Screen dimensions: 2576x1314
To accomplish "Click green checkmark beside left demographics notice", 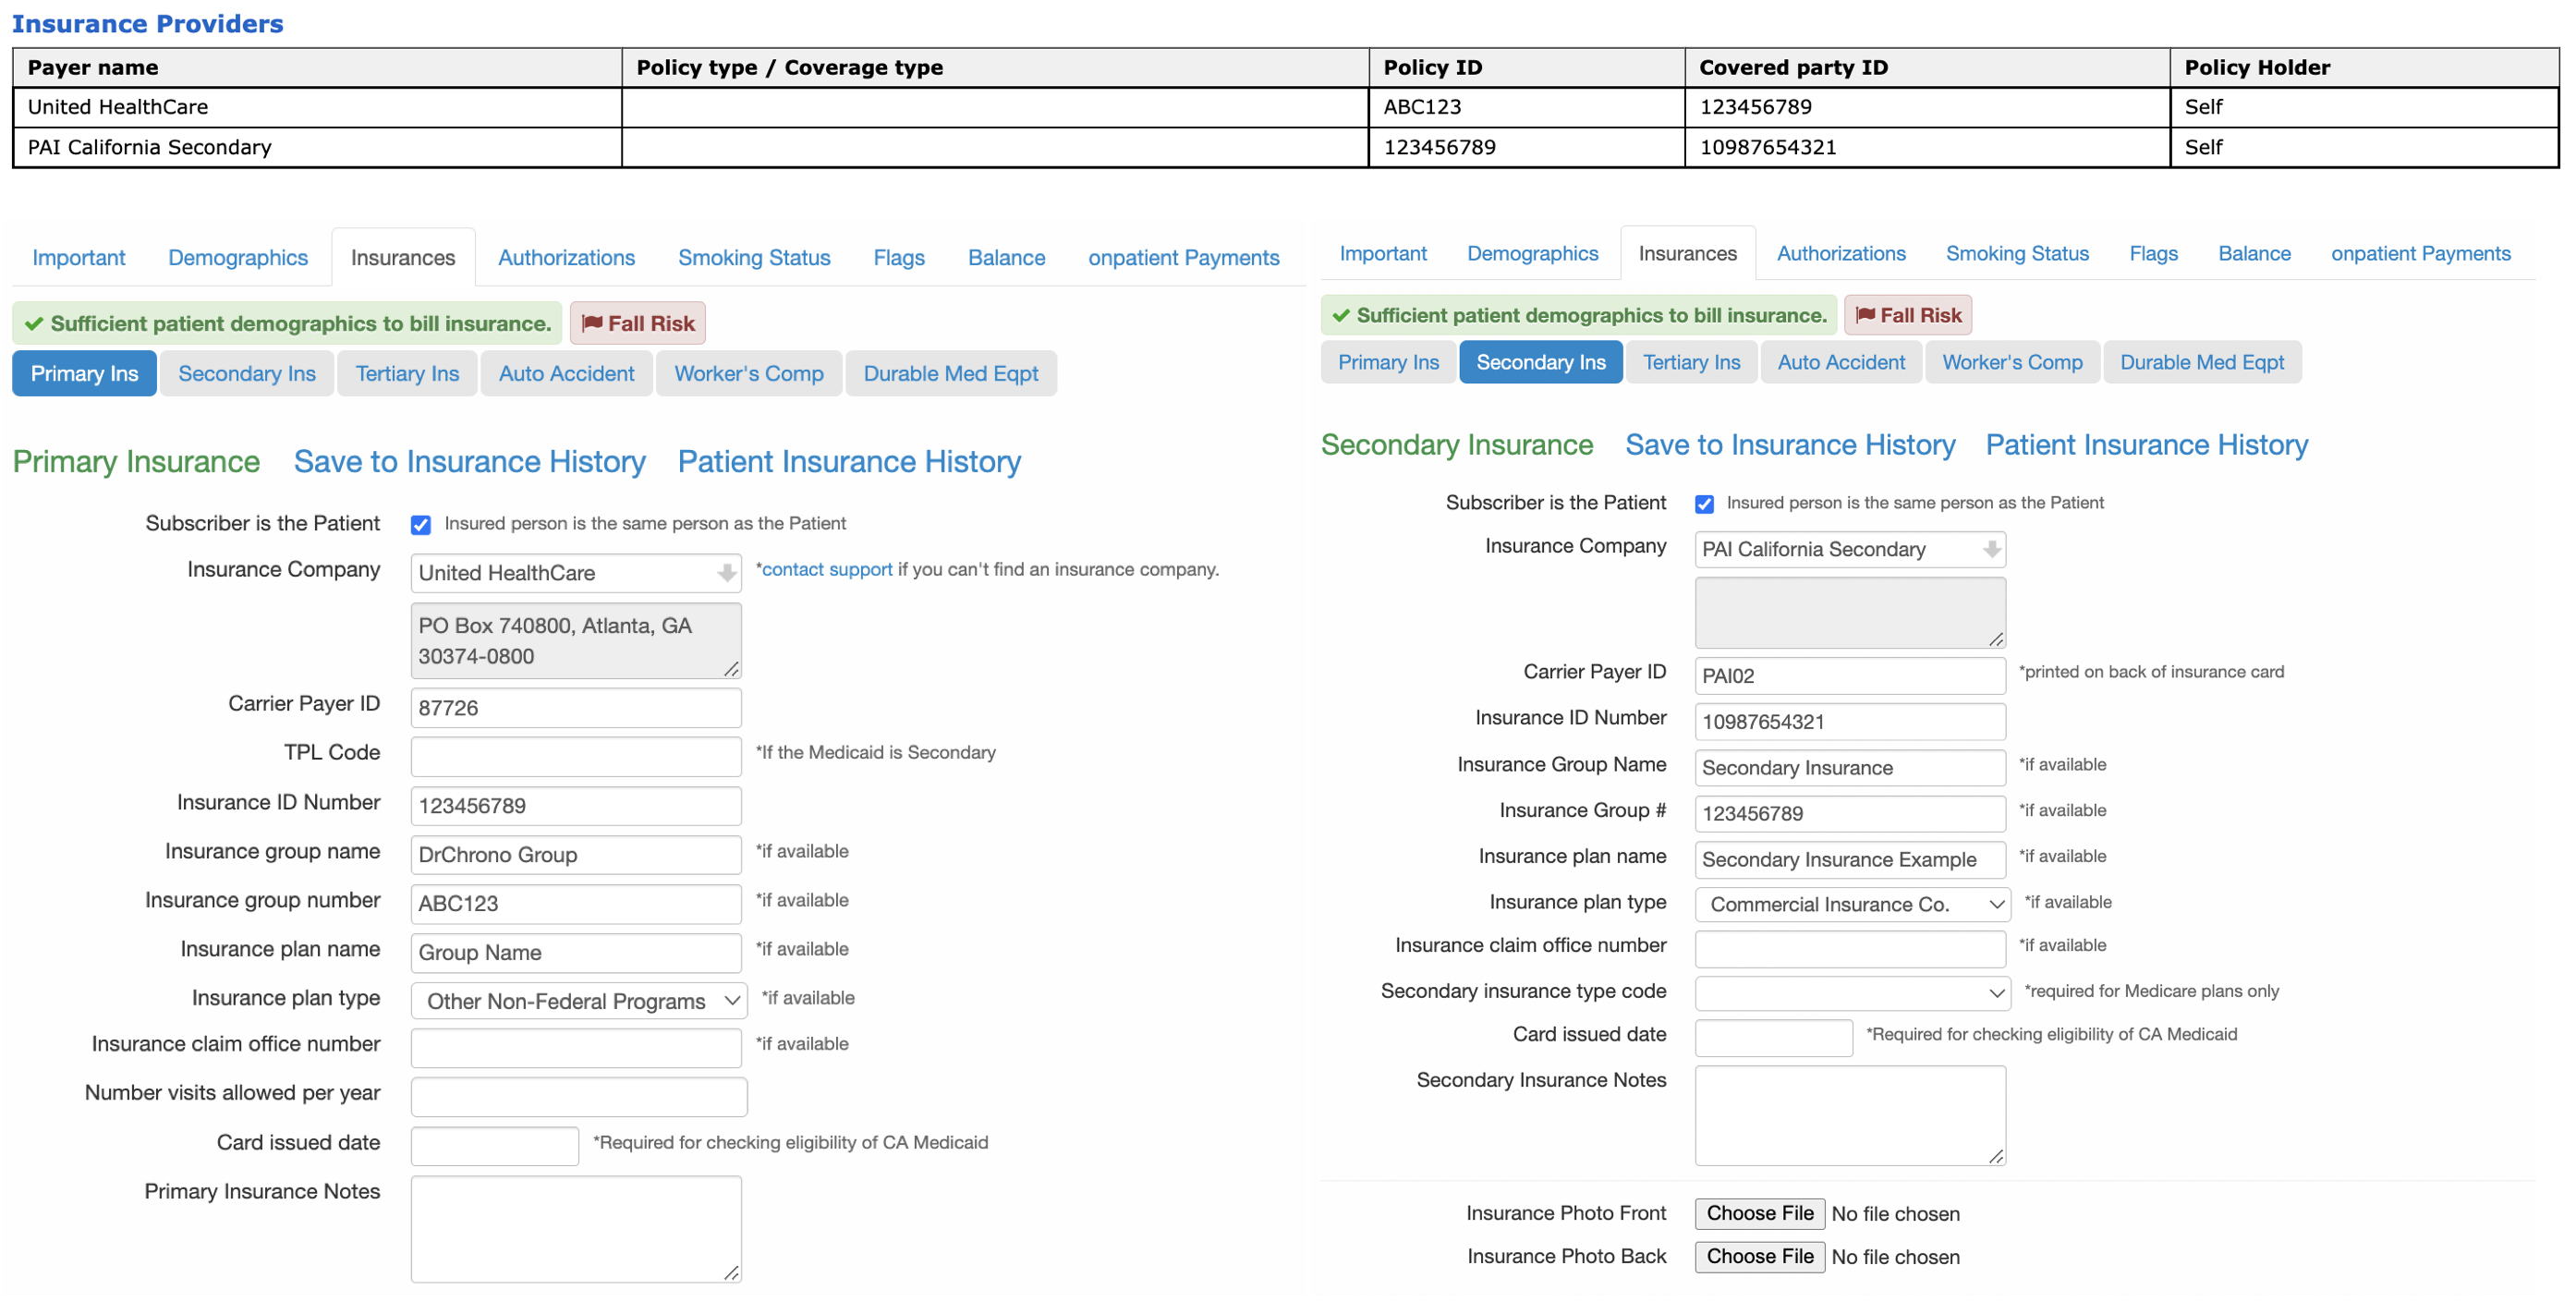I will pyautogui.click(x=34, y=324).
